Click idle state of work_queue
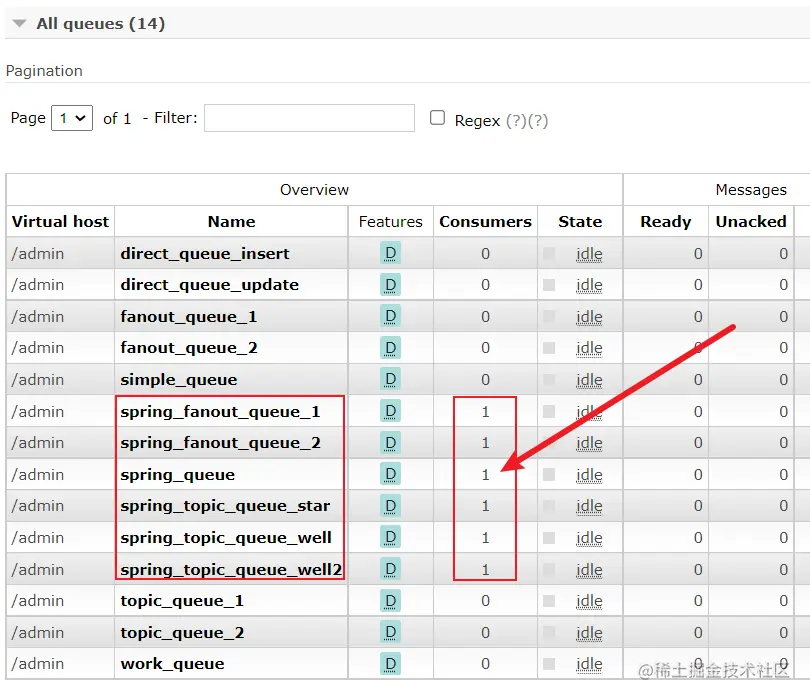 pyautogui.click(x=589, y=664)
